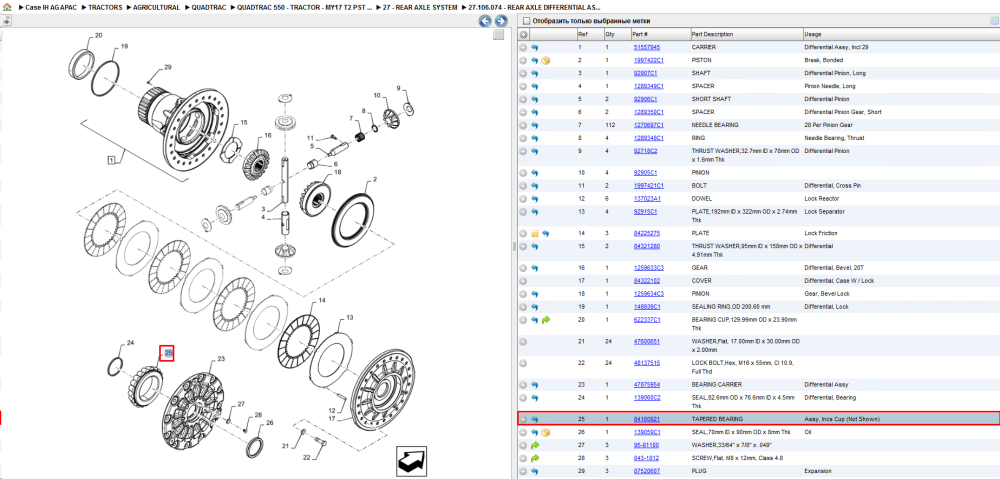1000x479 pixels.
Task: Click the 'Usage' column header
Action: [901, 34]
